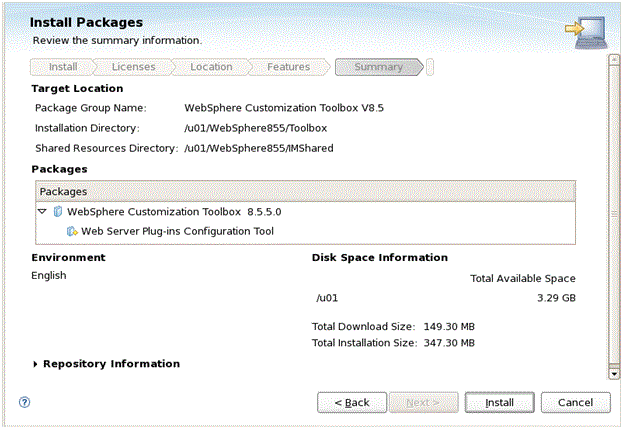Expand the Repository Information section

36,364
